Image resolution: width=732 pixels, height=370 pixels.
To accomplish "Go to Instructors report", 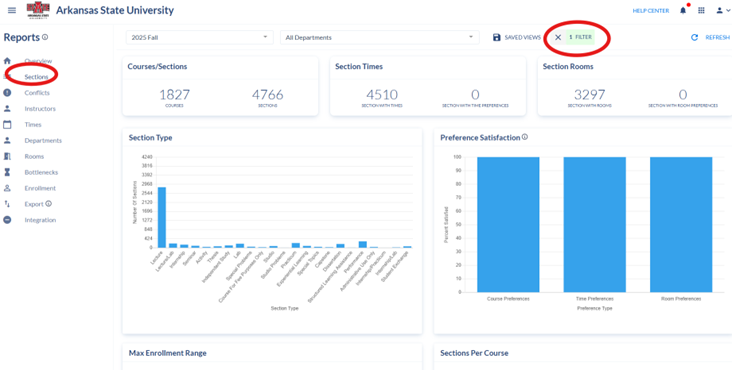I will 40,108.
